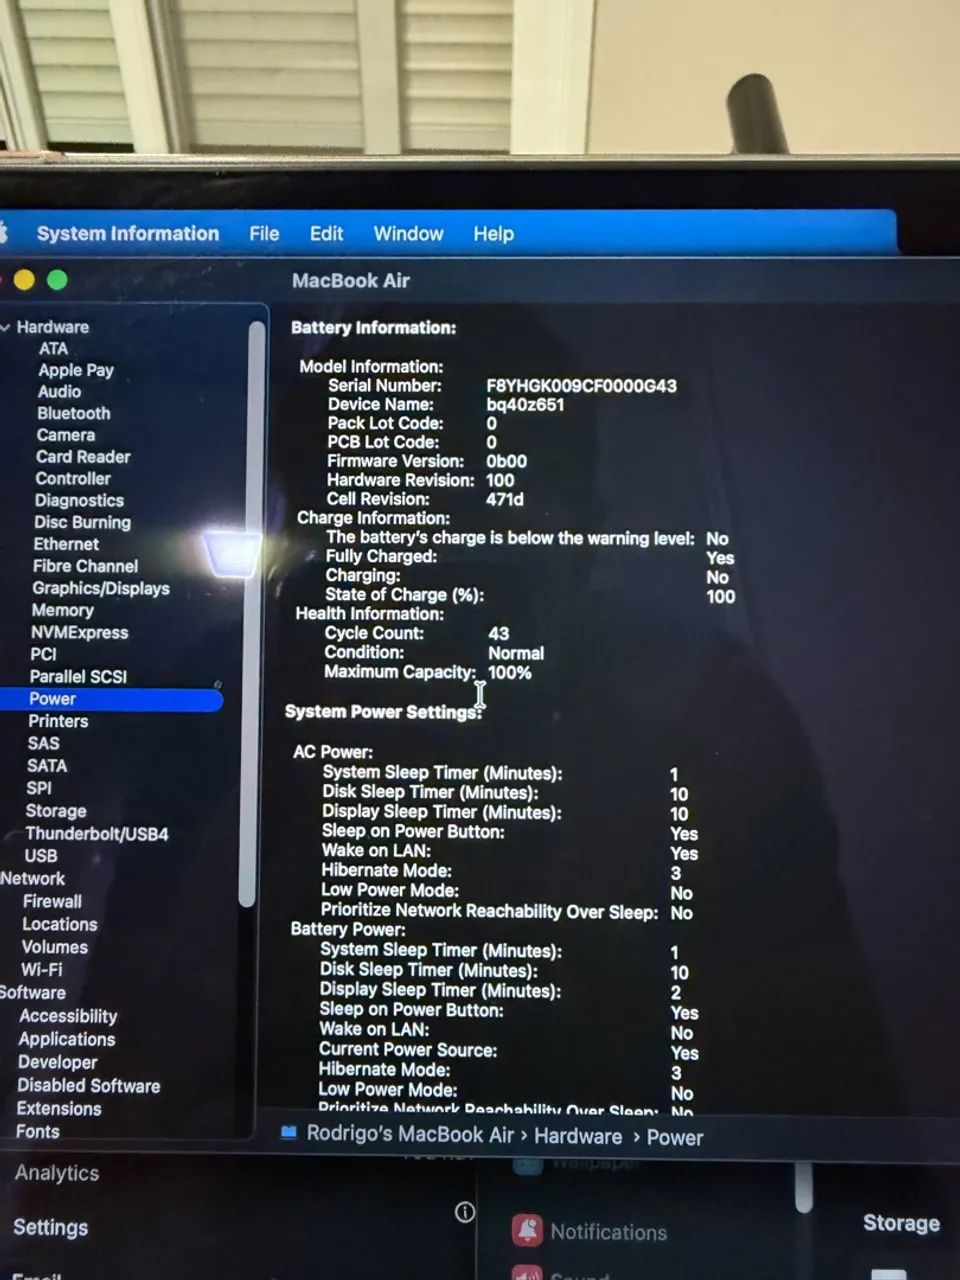Click the Storage label in background window
Viewport: 960px width, 1280px height.
tap(901, 1223)
